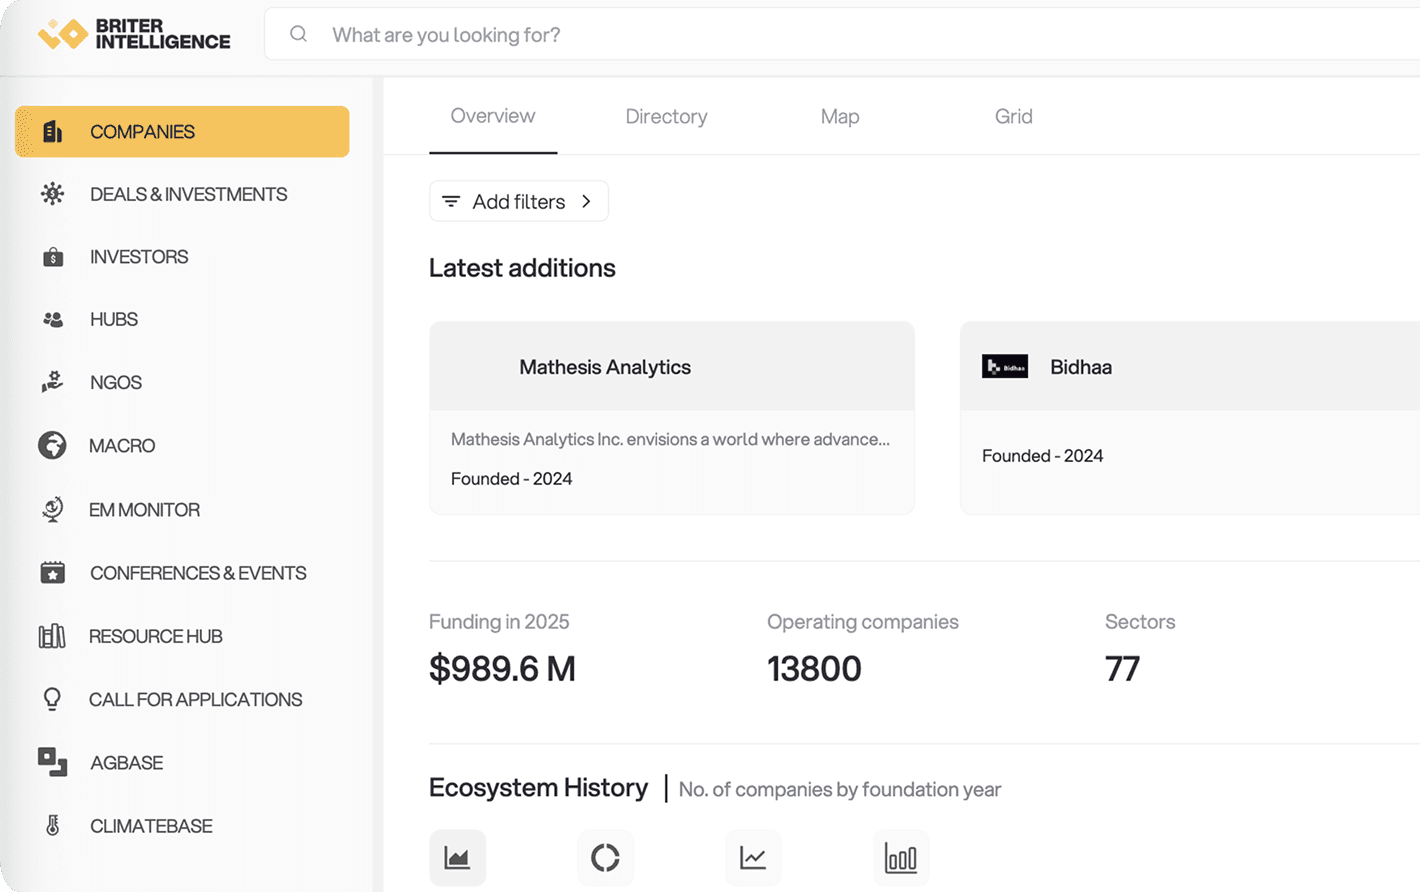The height and width of the screenshot is (892, 1420).
Task: Open the Investors sidebar link
Action: coord(139,257)
